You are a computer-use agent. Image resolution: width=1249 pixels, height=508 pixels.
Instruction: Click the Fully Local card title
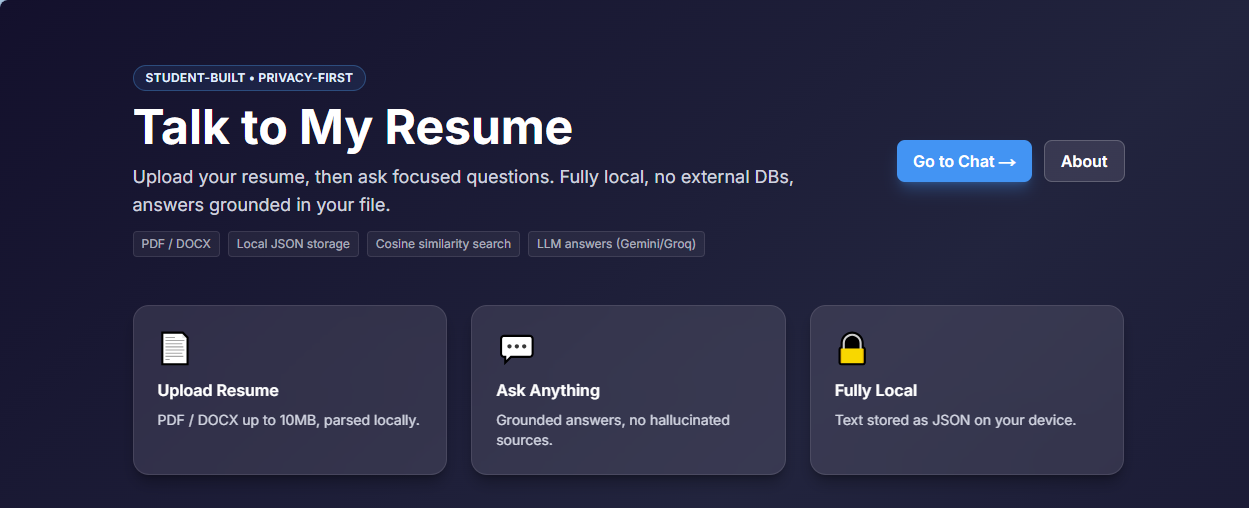click(876, 390)
